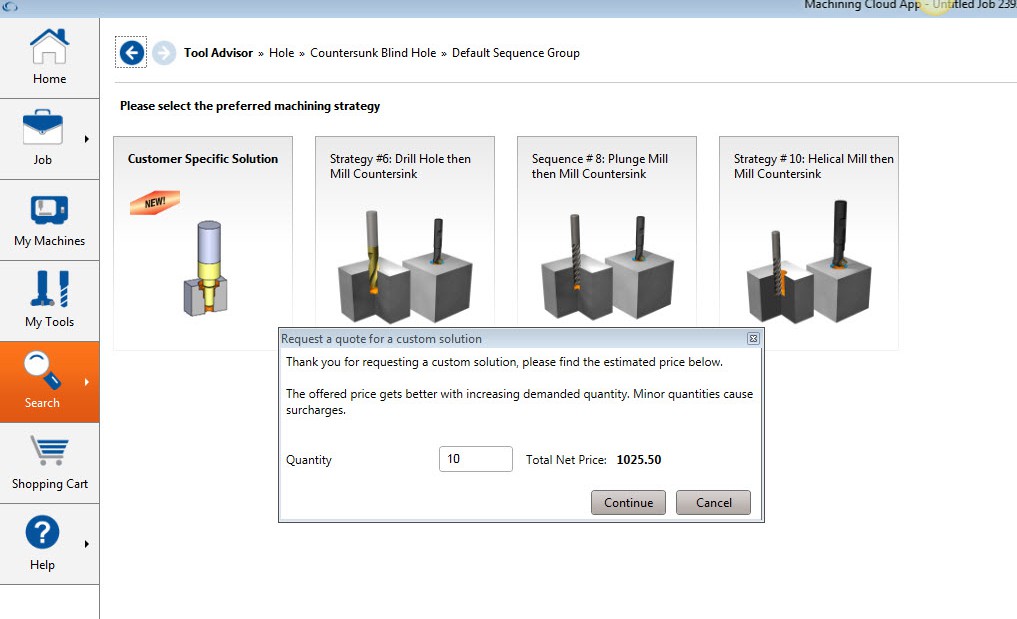Open Tool Advisor breadcrumb

click(218, 53)
